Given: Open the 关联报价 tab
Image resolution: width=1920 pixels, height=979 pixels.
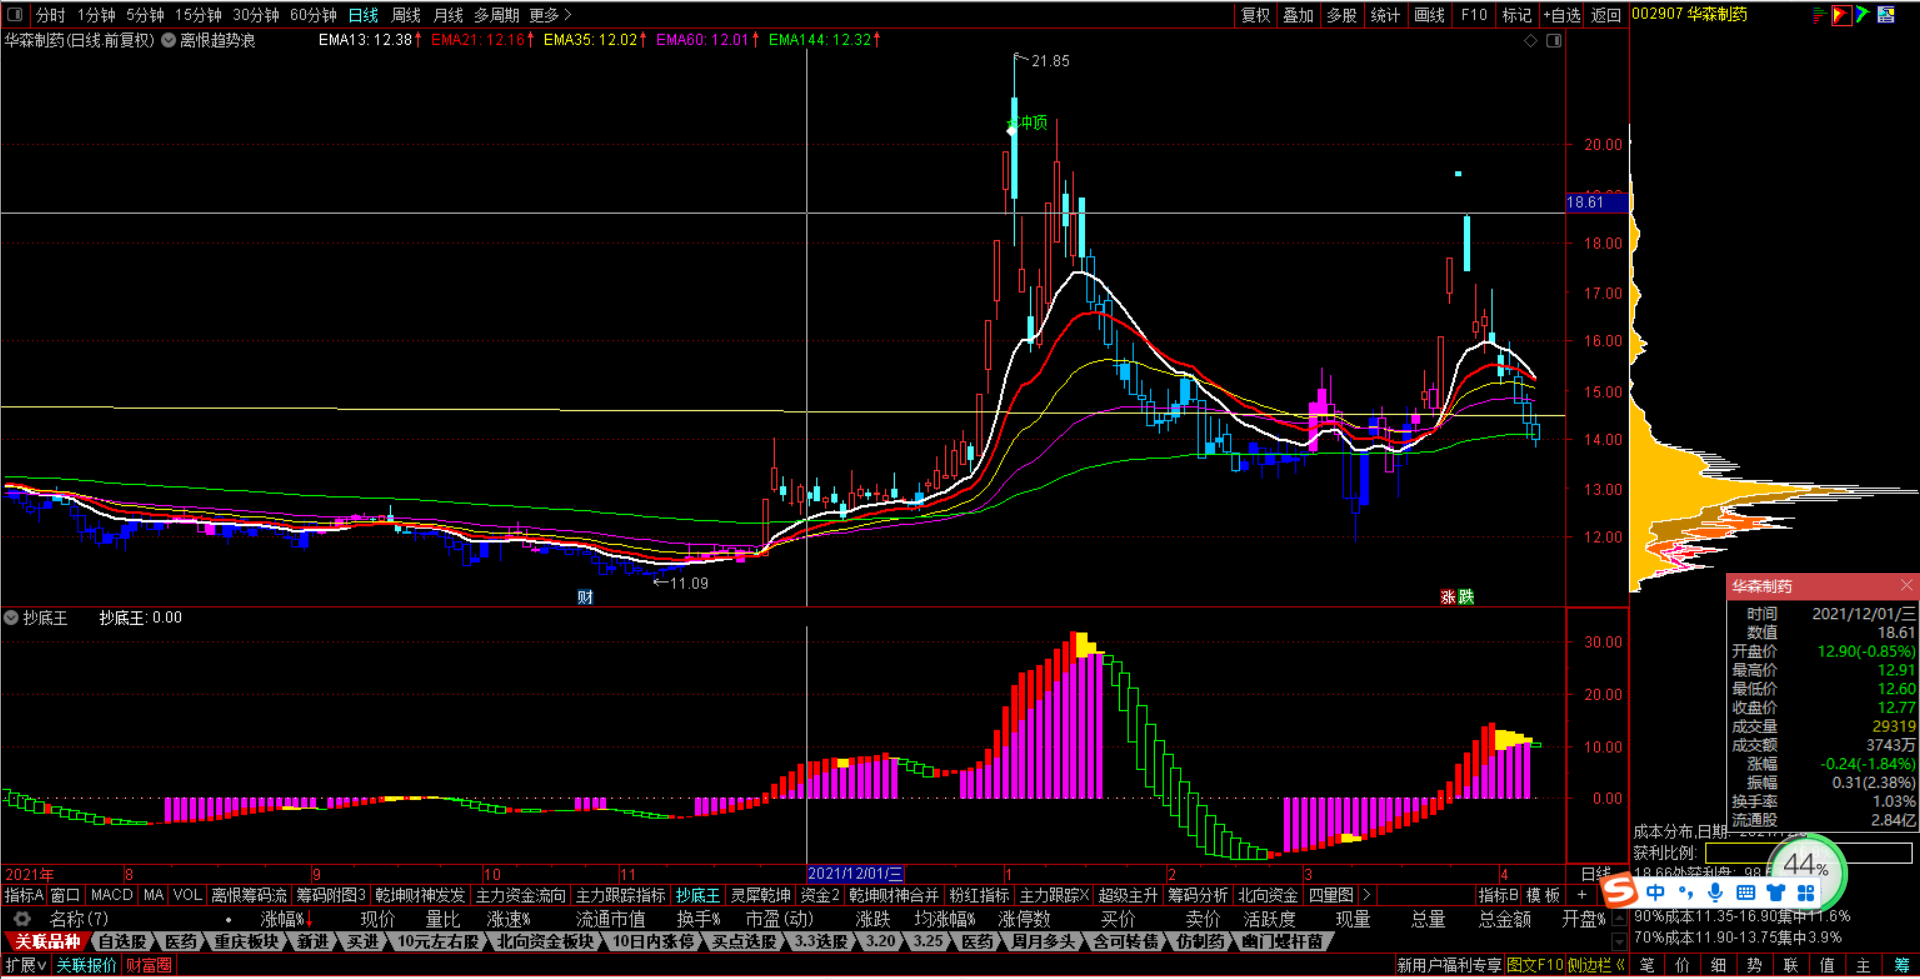Looking at the screenshot, I should [86, 965].
